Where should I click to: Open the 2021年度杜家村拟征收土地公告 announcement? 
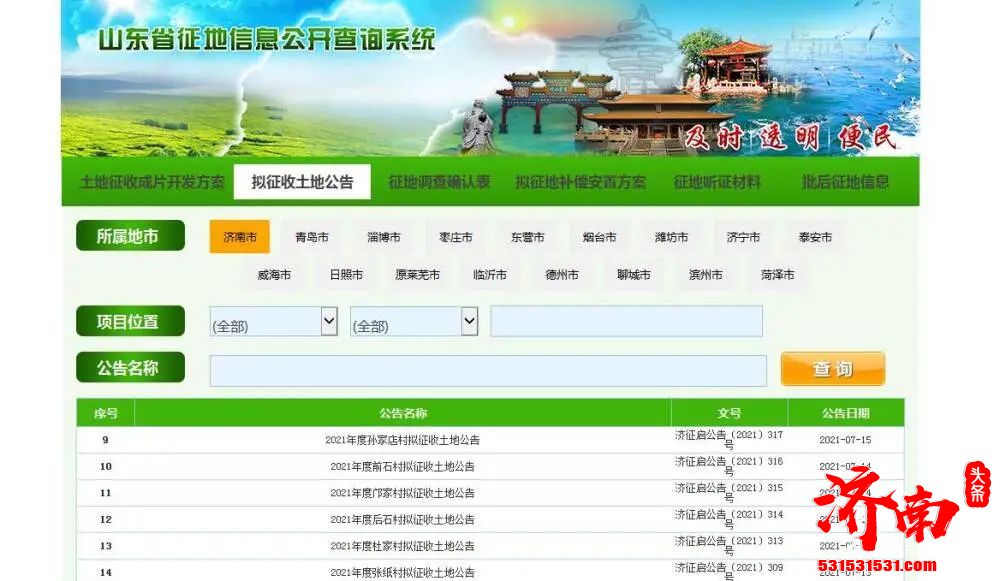(x=404, y=546)
